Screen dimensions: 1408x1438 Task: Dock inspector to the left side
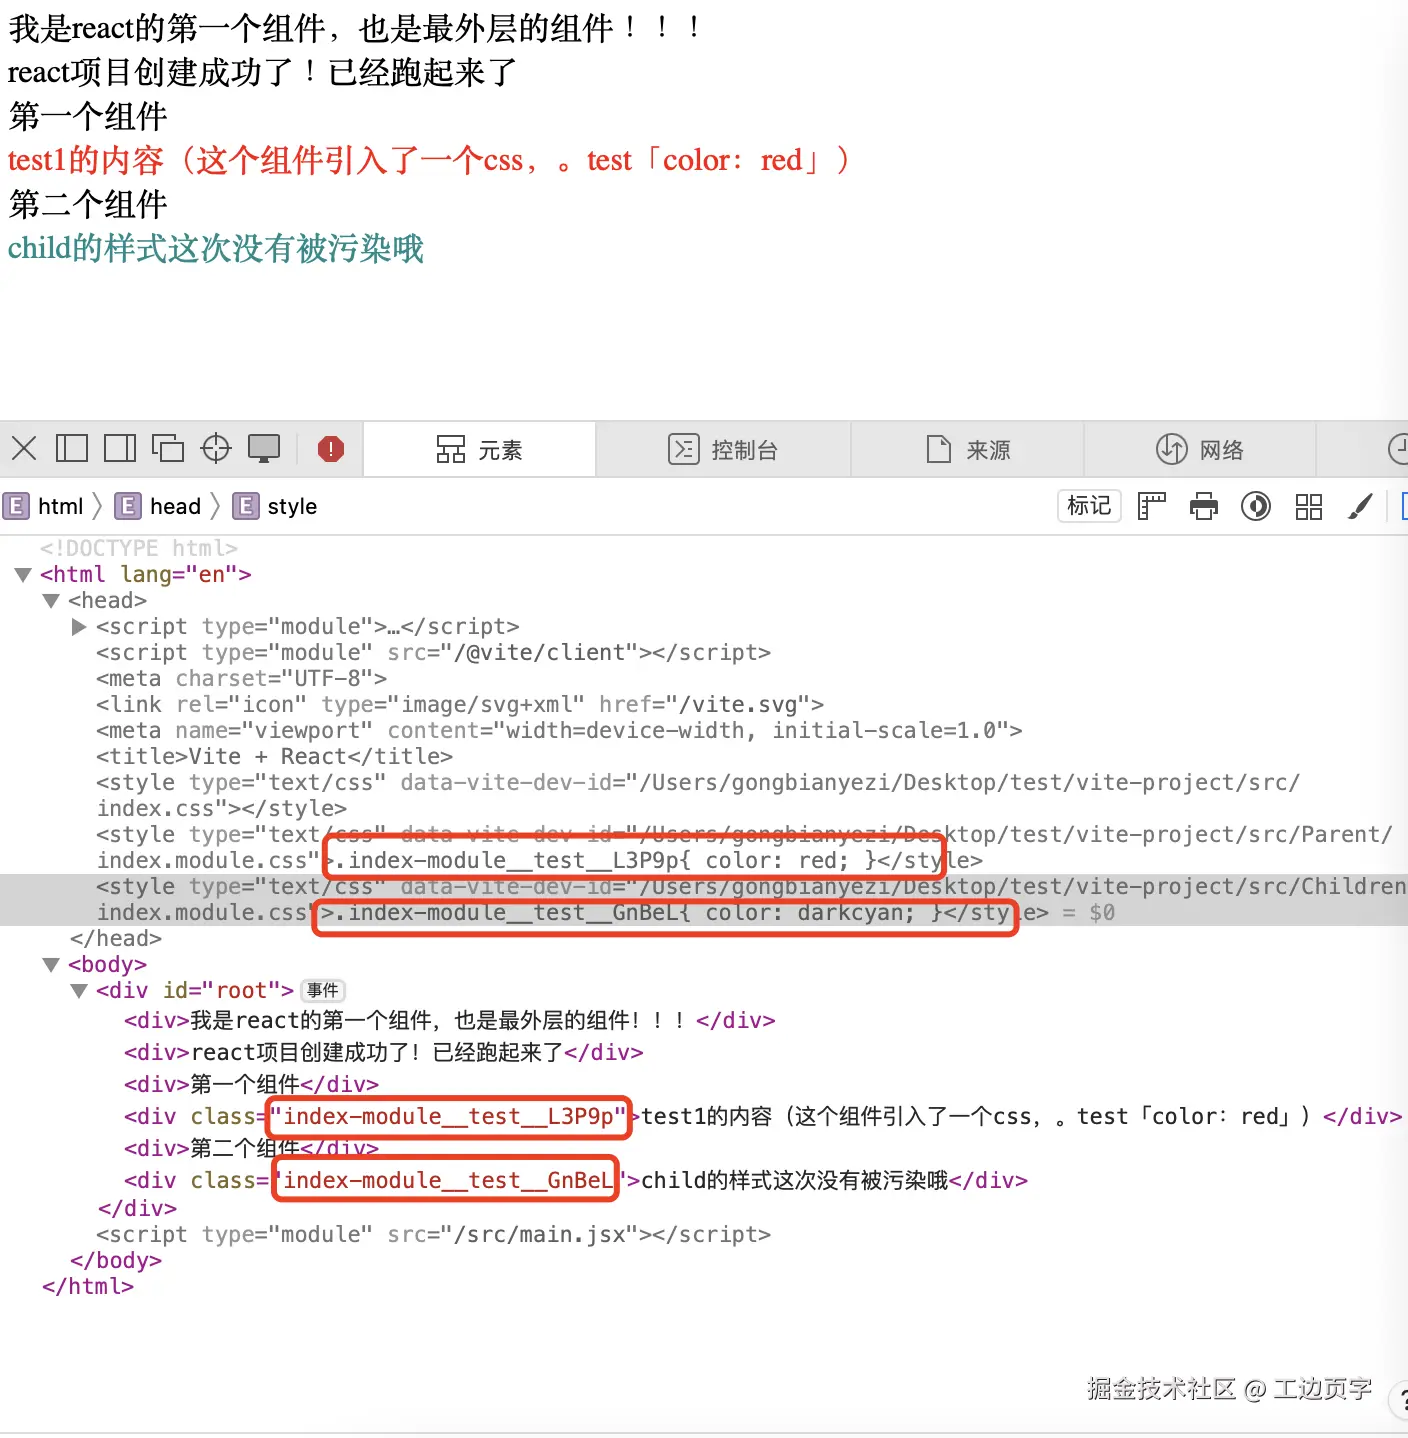click(x=71, y=448)
